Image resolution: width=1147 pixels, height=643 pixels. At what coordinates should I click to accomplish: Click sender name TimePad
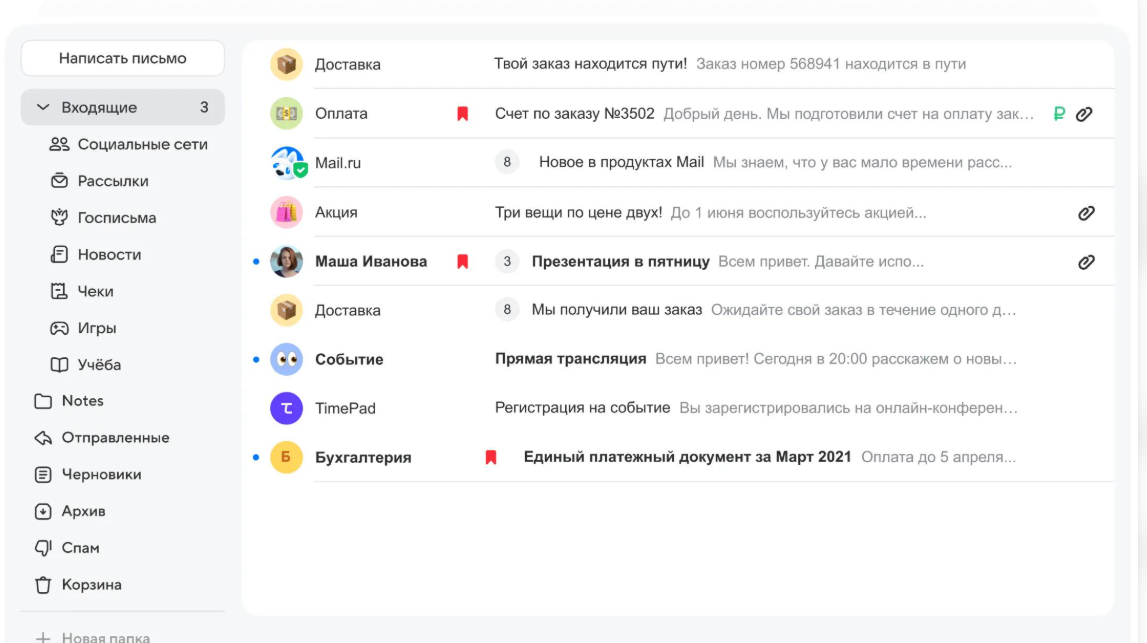click(345, 408)
